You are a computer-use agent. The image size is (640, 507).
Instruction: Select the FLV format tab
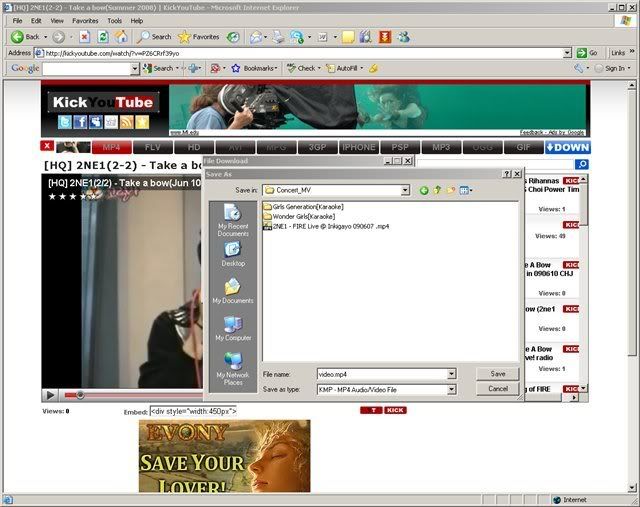(153, 147)
